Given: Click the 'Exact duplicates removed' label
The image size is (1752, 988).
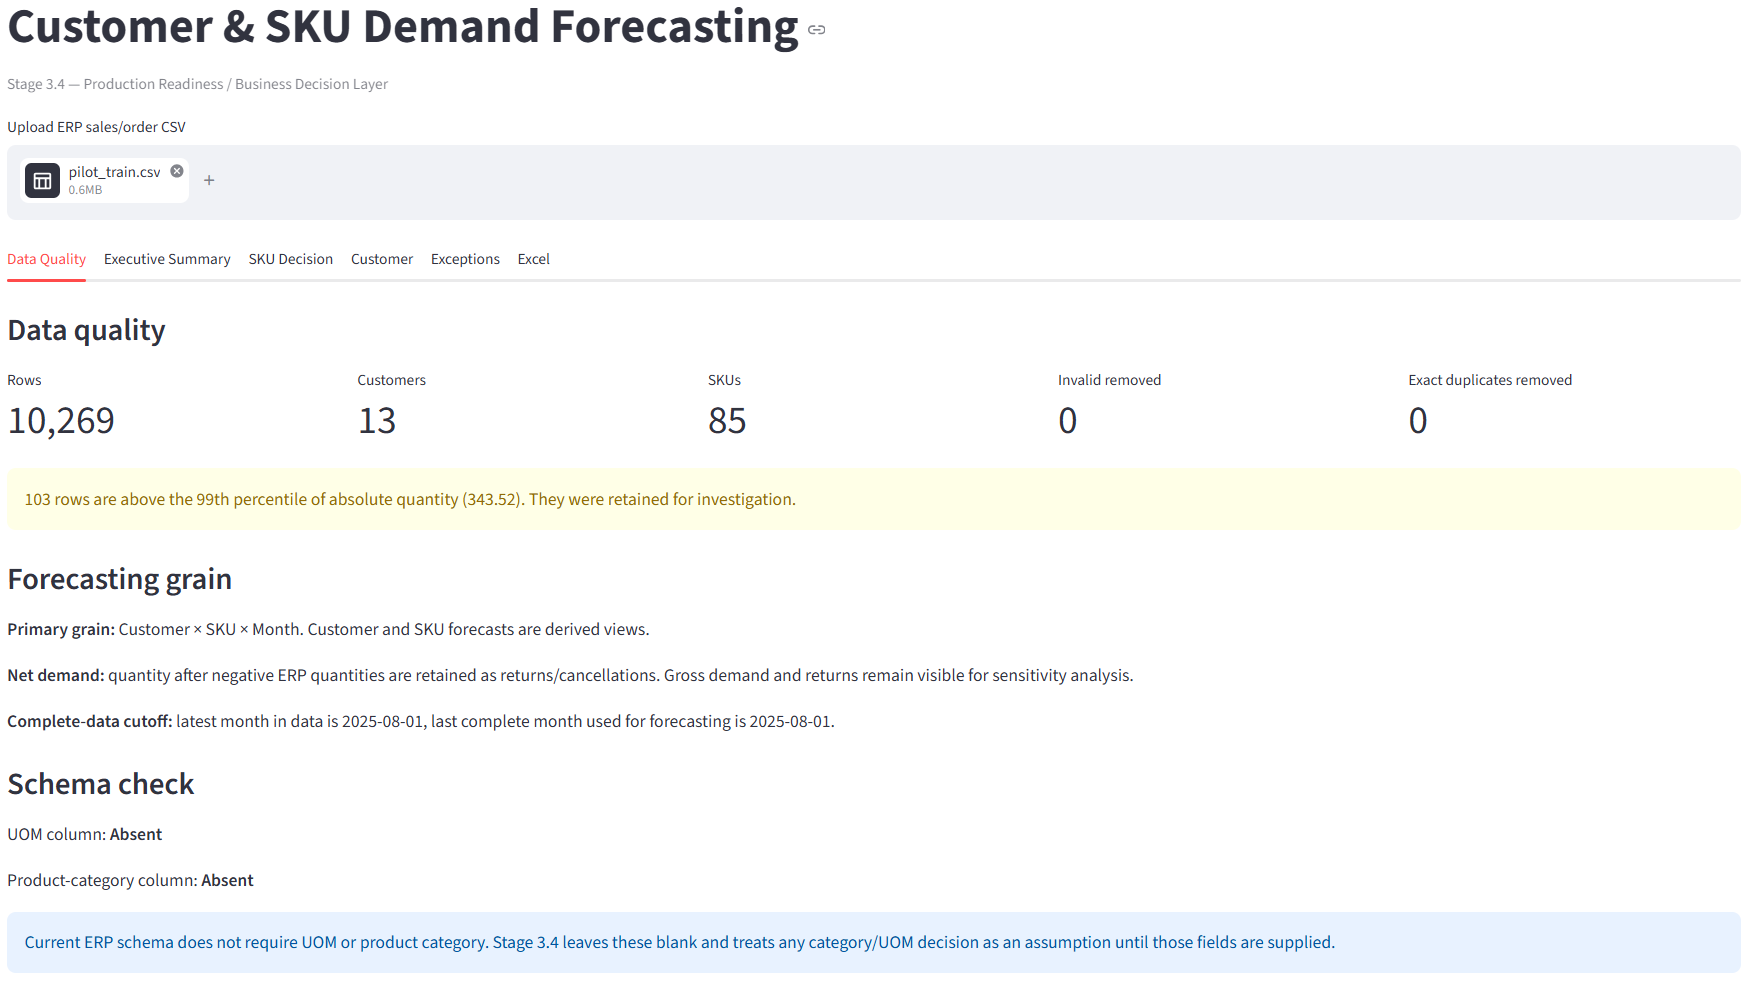Looking at the screenshot, I should pyautogui.click(x=1490, y=380).
